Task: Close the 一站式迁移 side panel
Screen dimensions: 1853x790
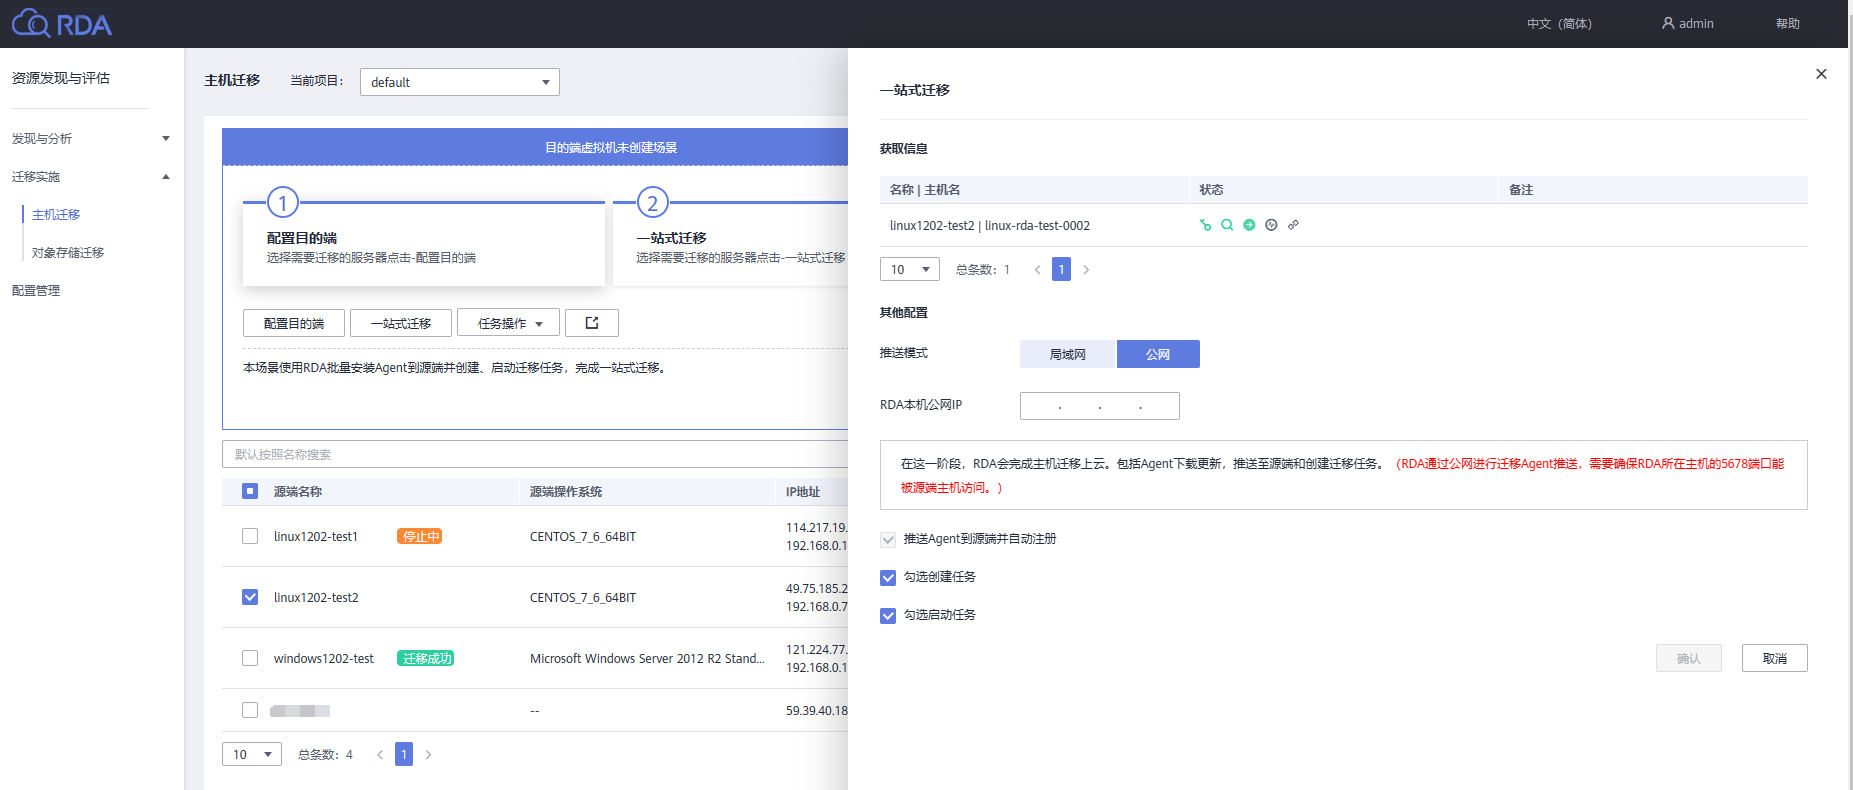Action: click(1821, 74)
